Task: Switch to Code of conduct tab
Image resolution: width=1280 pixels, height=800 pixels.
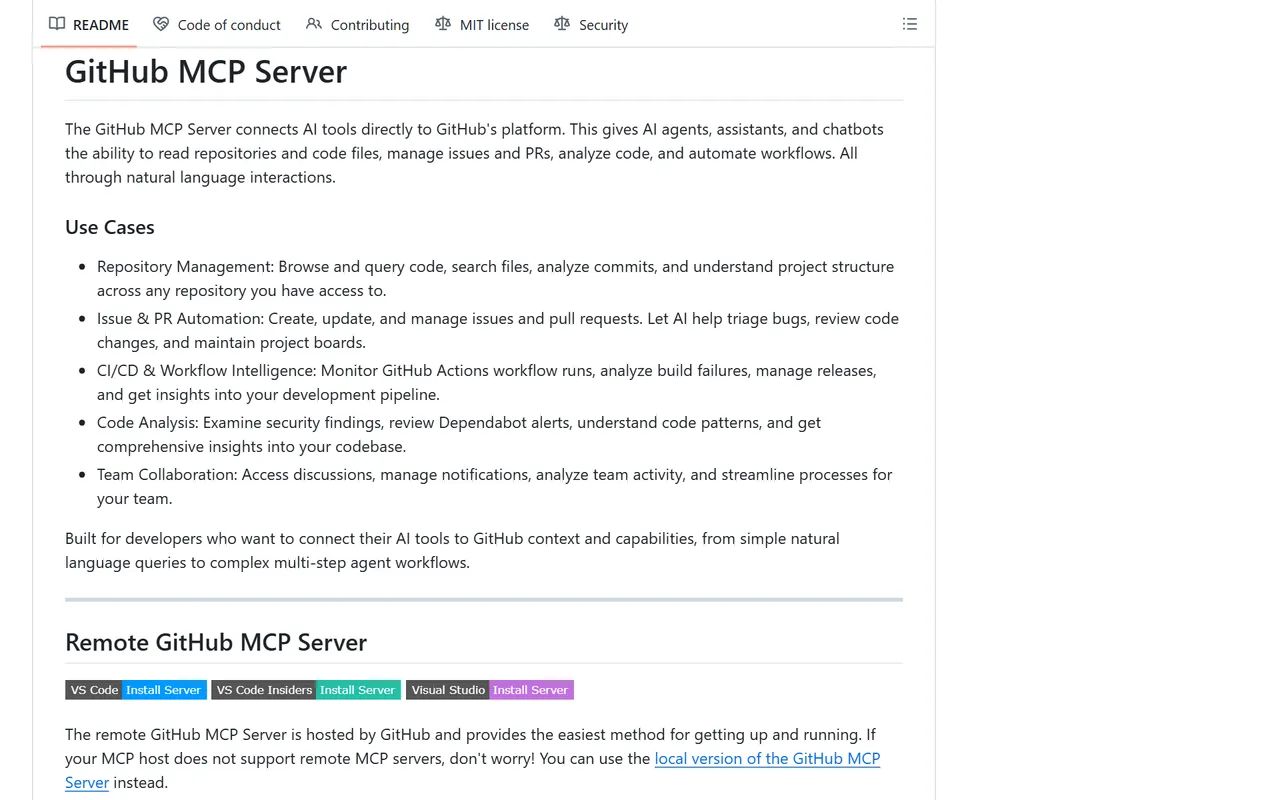Action: [x=217, y=24]
